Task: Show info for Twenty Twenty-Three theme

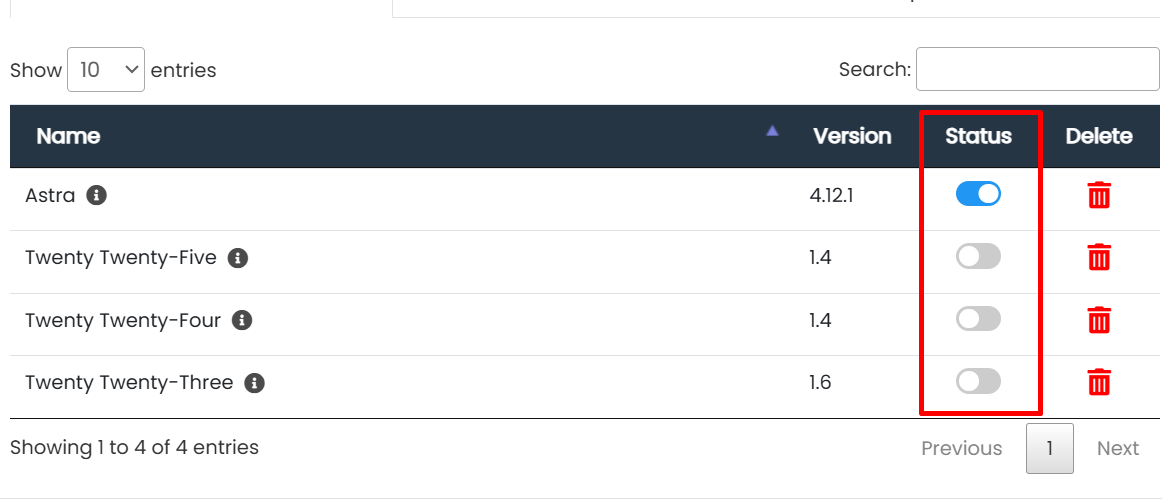Action: pyautogui.click(x=254, y=383)
